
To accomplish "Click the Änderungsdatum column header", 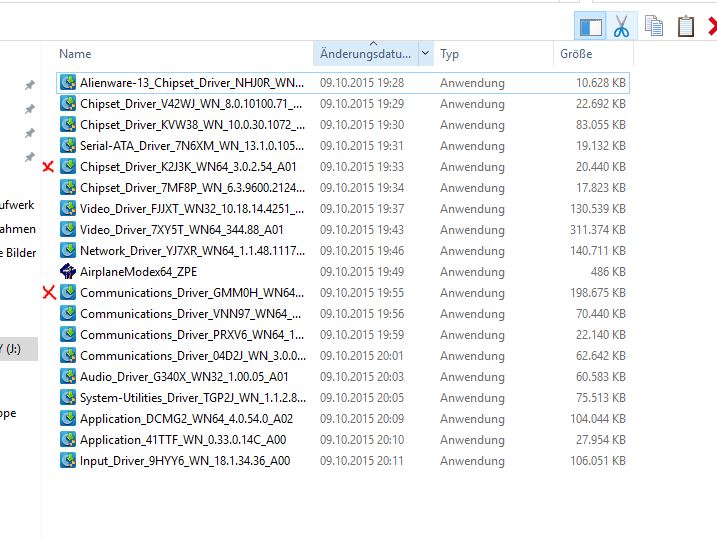I will pos(365,54).
